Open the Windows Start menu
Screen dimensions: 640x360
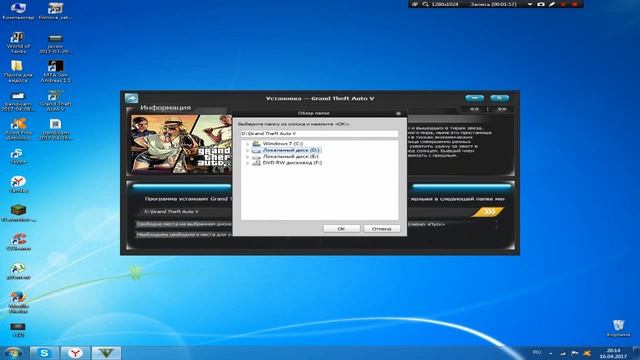[13, 353]
